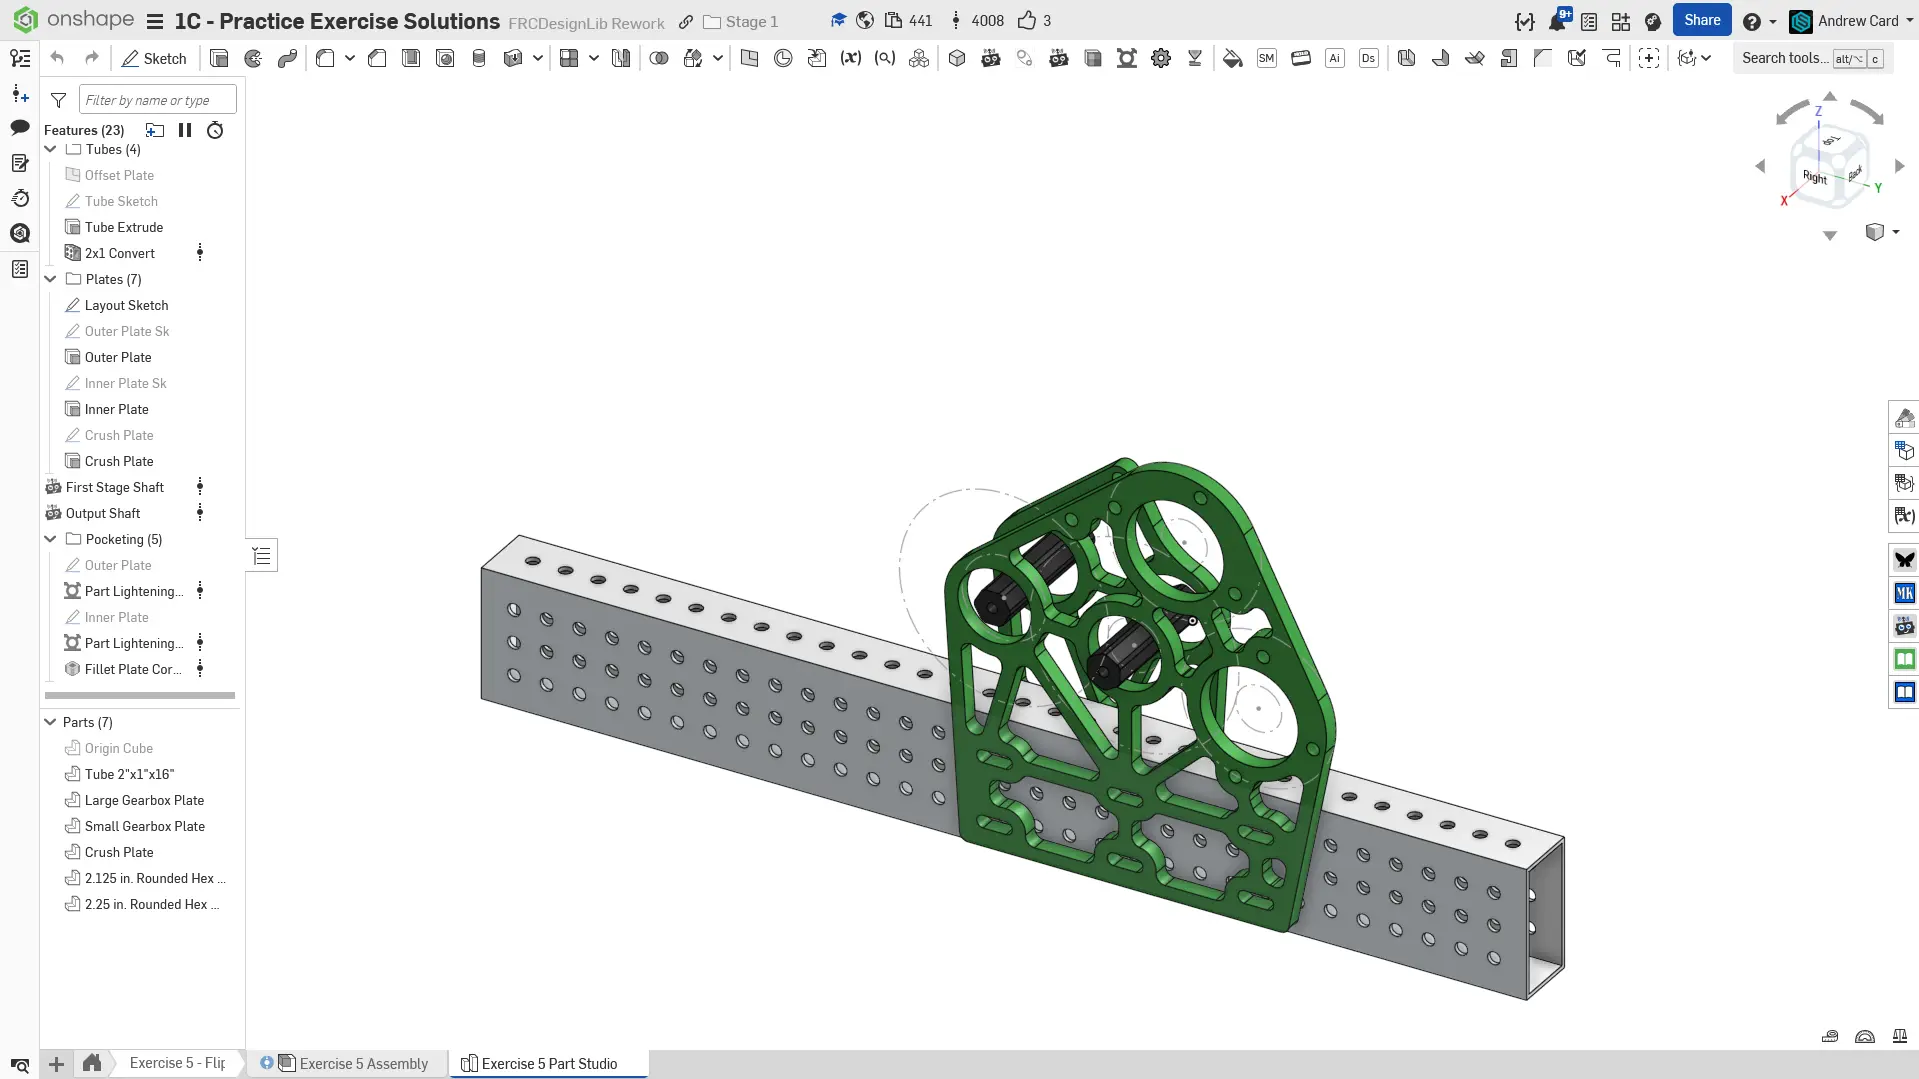Image resolution: width=1919 pixels, height=1079 pixels.
Task: Click the Sheet Metal SM icon
Action: click(x=1266, y=58)
